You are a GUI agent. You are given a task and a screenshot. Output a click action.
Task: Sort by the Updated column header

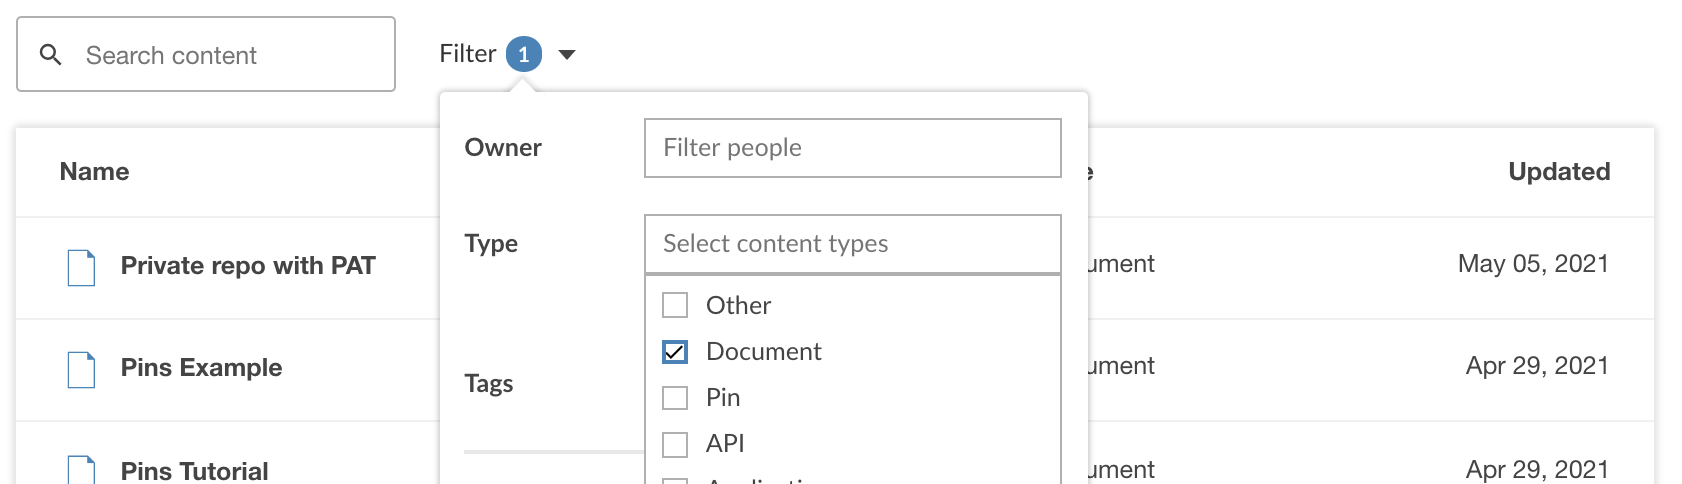pyautogui.click(x=1558, y=172)
